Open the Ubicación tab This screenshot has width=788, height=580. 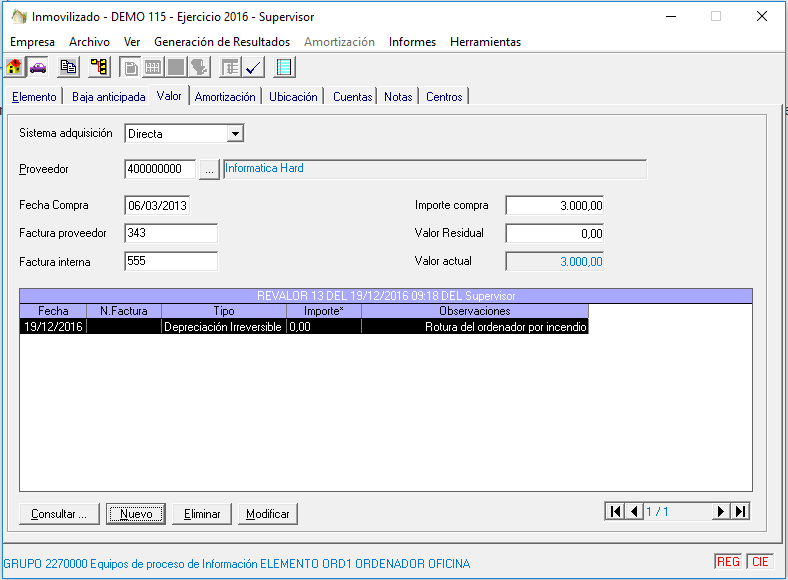(x=293, y=97)
